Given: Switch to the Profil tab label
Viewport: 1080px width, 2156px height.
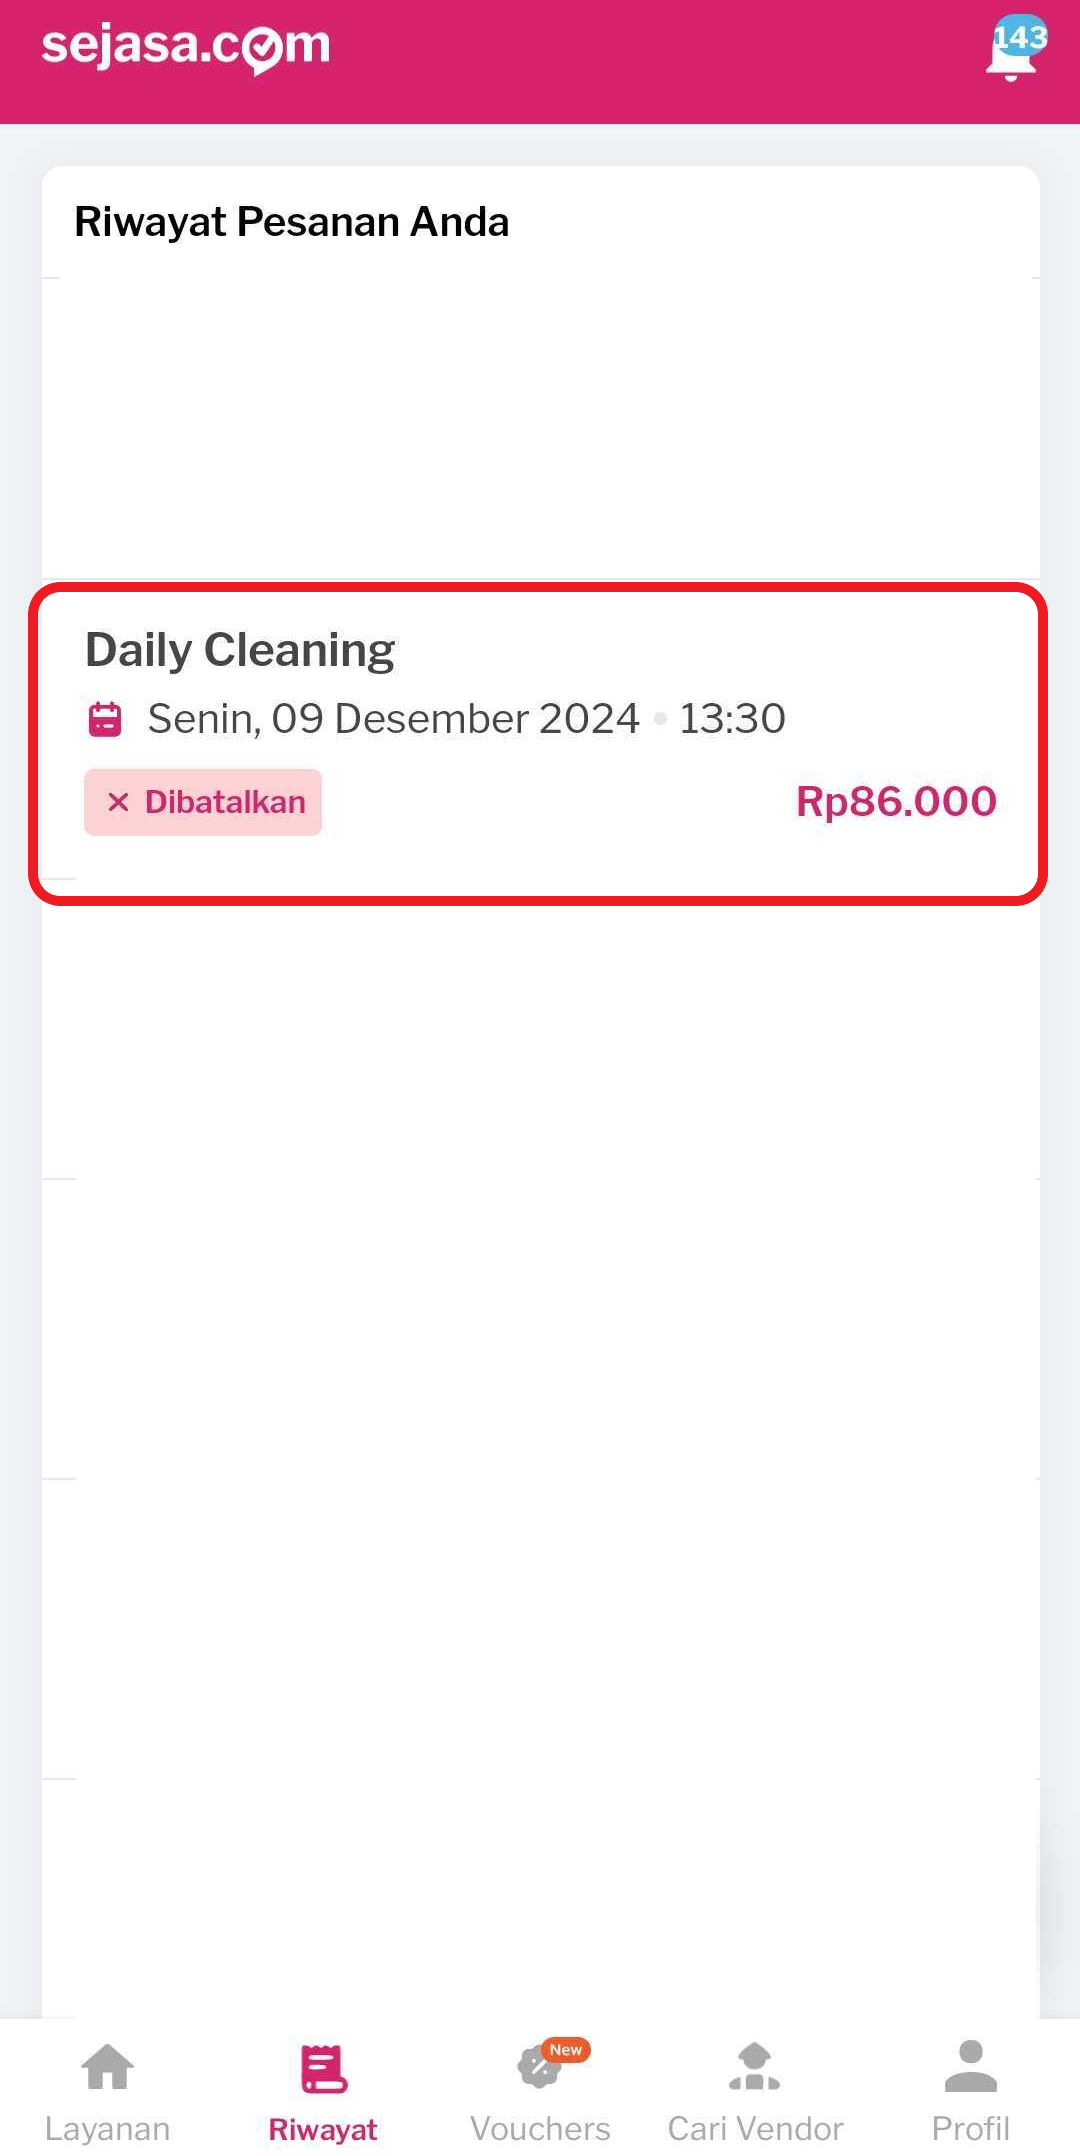Looking at the screenshot, I should 970,2129.
